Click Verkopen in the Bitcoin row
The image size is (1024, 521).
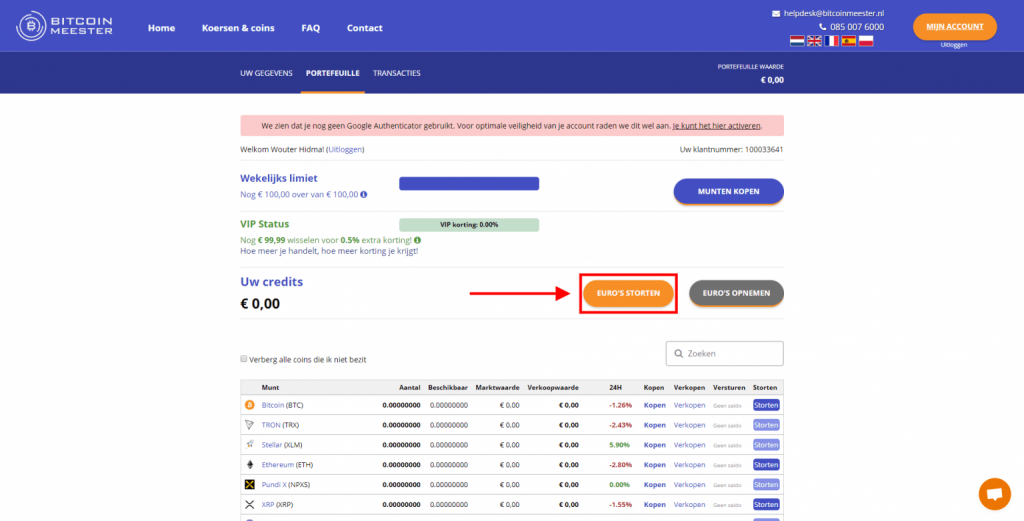coord(690,405)
